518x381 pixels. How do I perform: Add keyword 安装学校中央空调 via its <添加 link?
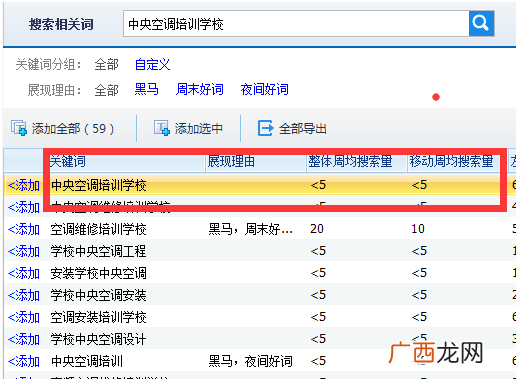point(24,273)
